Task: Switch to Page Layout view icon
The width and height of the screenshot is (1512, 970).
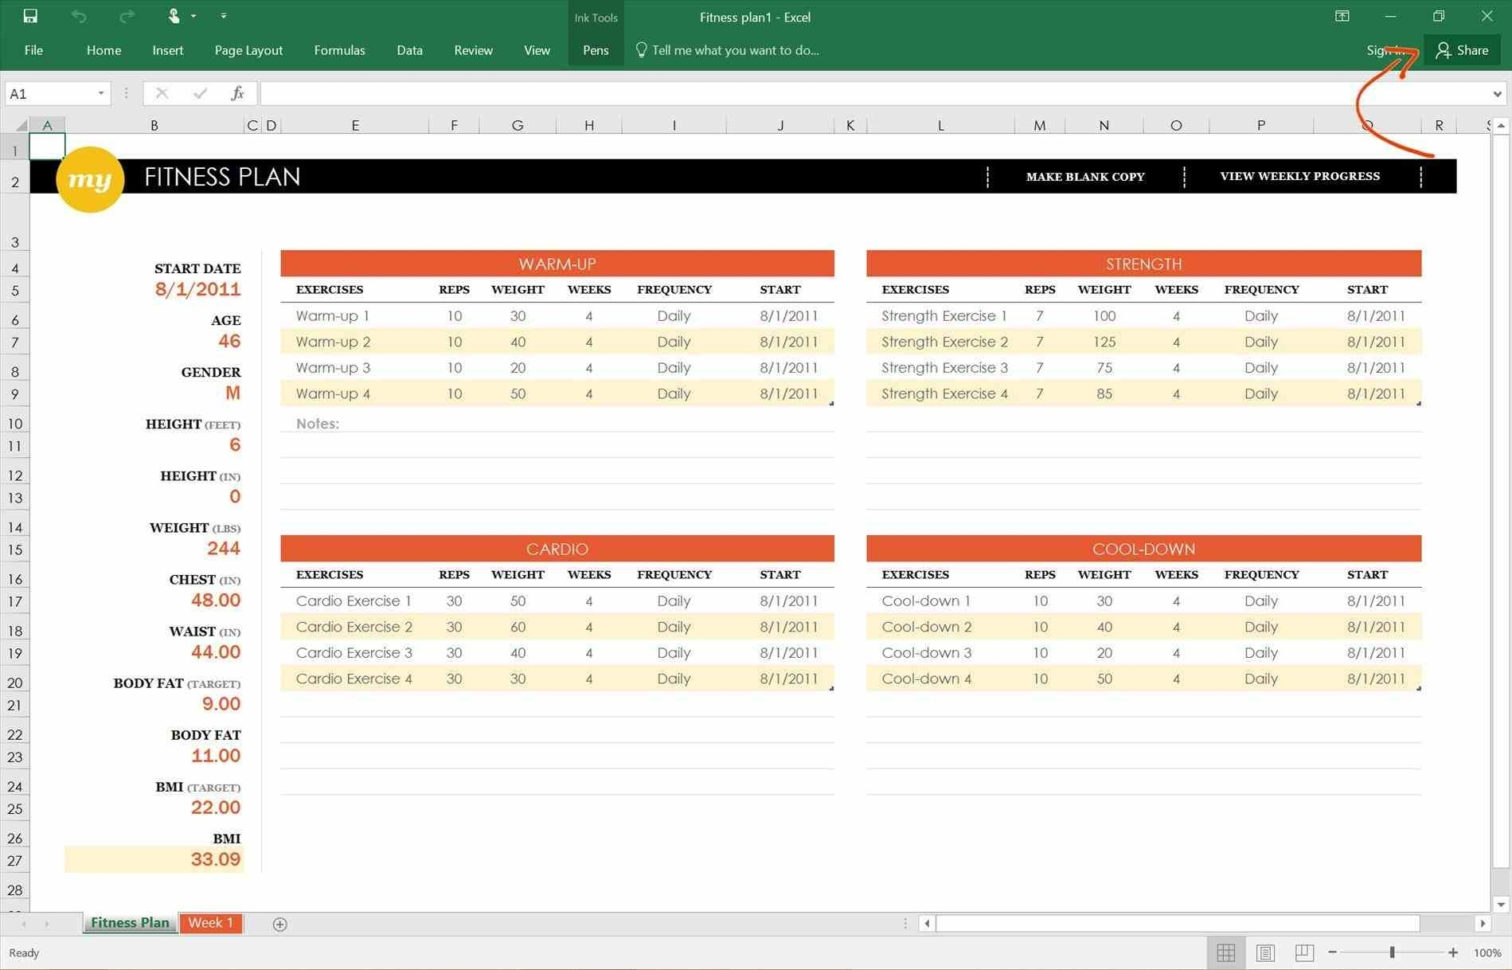Action: 1264,952
